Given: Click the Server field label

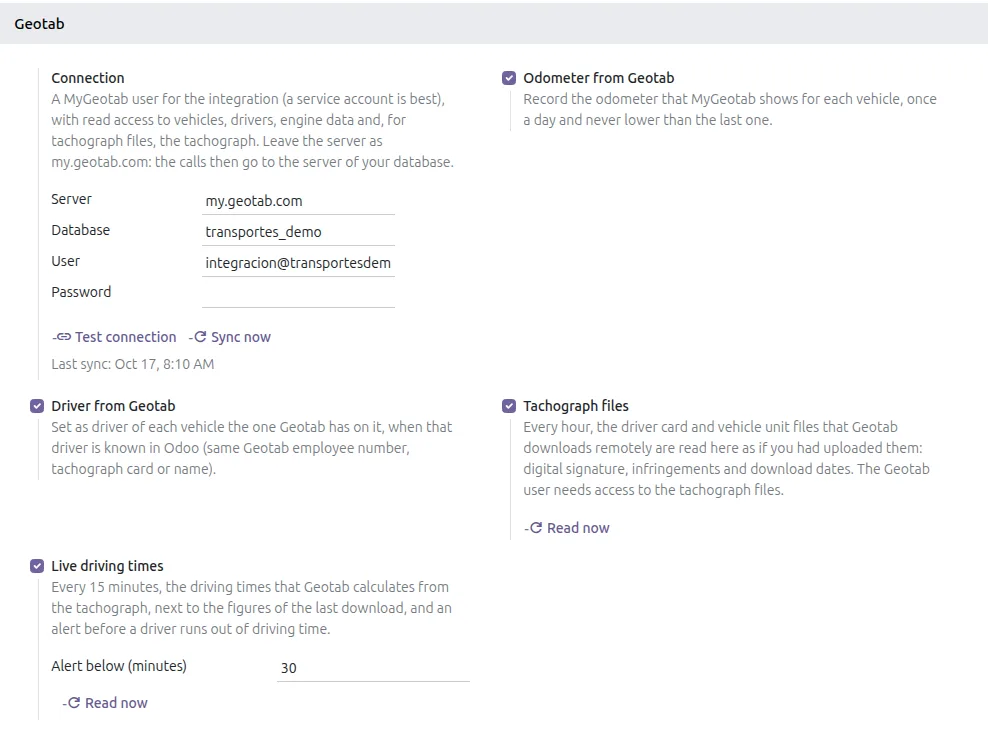Looking at the screenshot, I should (71, 199).
